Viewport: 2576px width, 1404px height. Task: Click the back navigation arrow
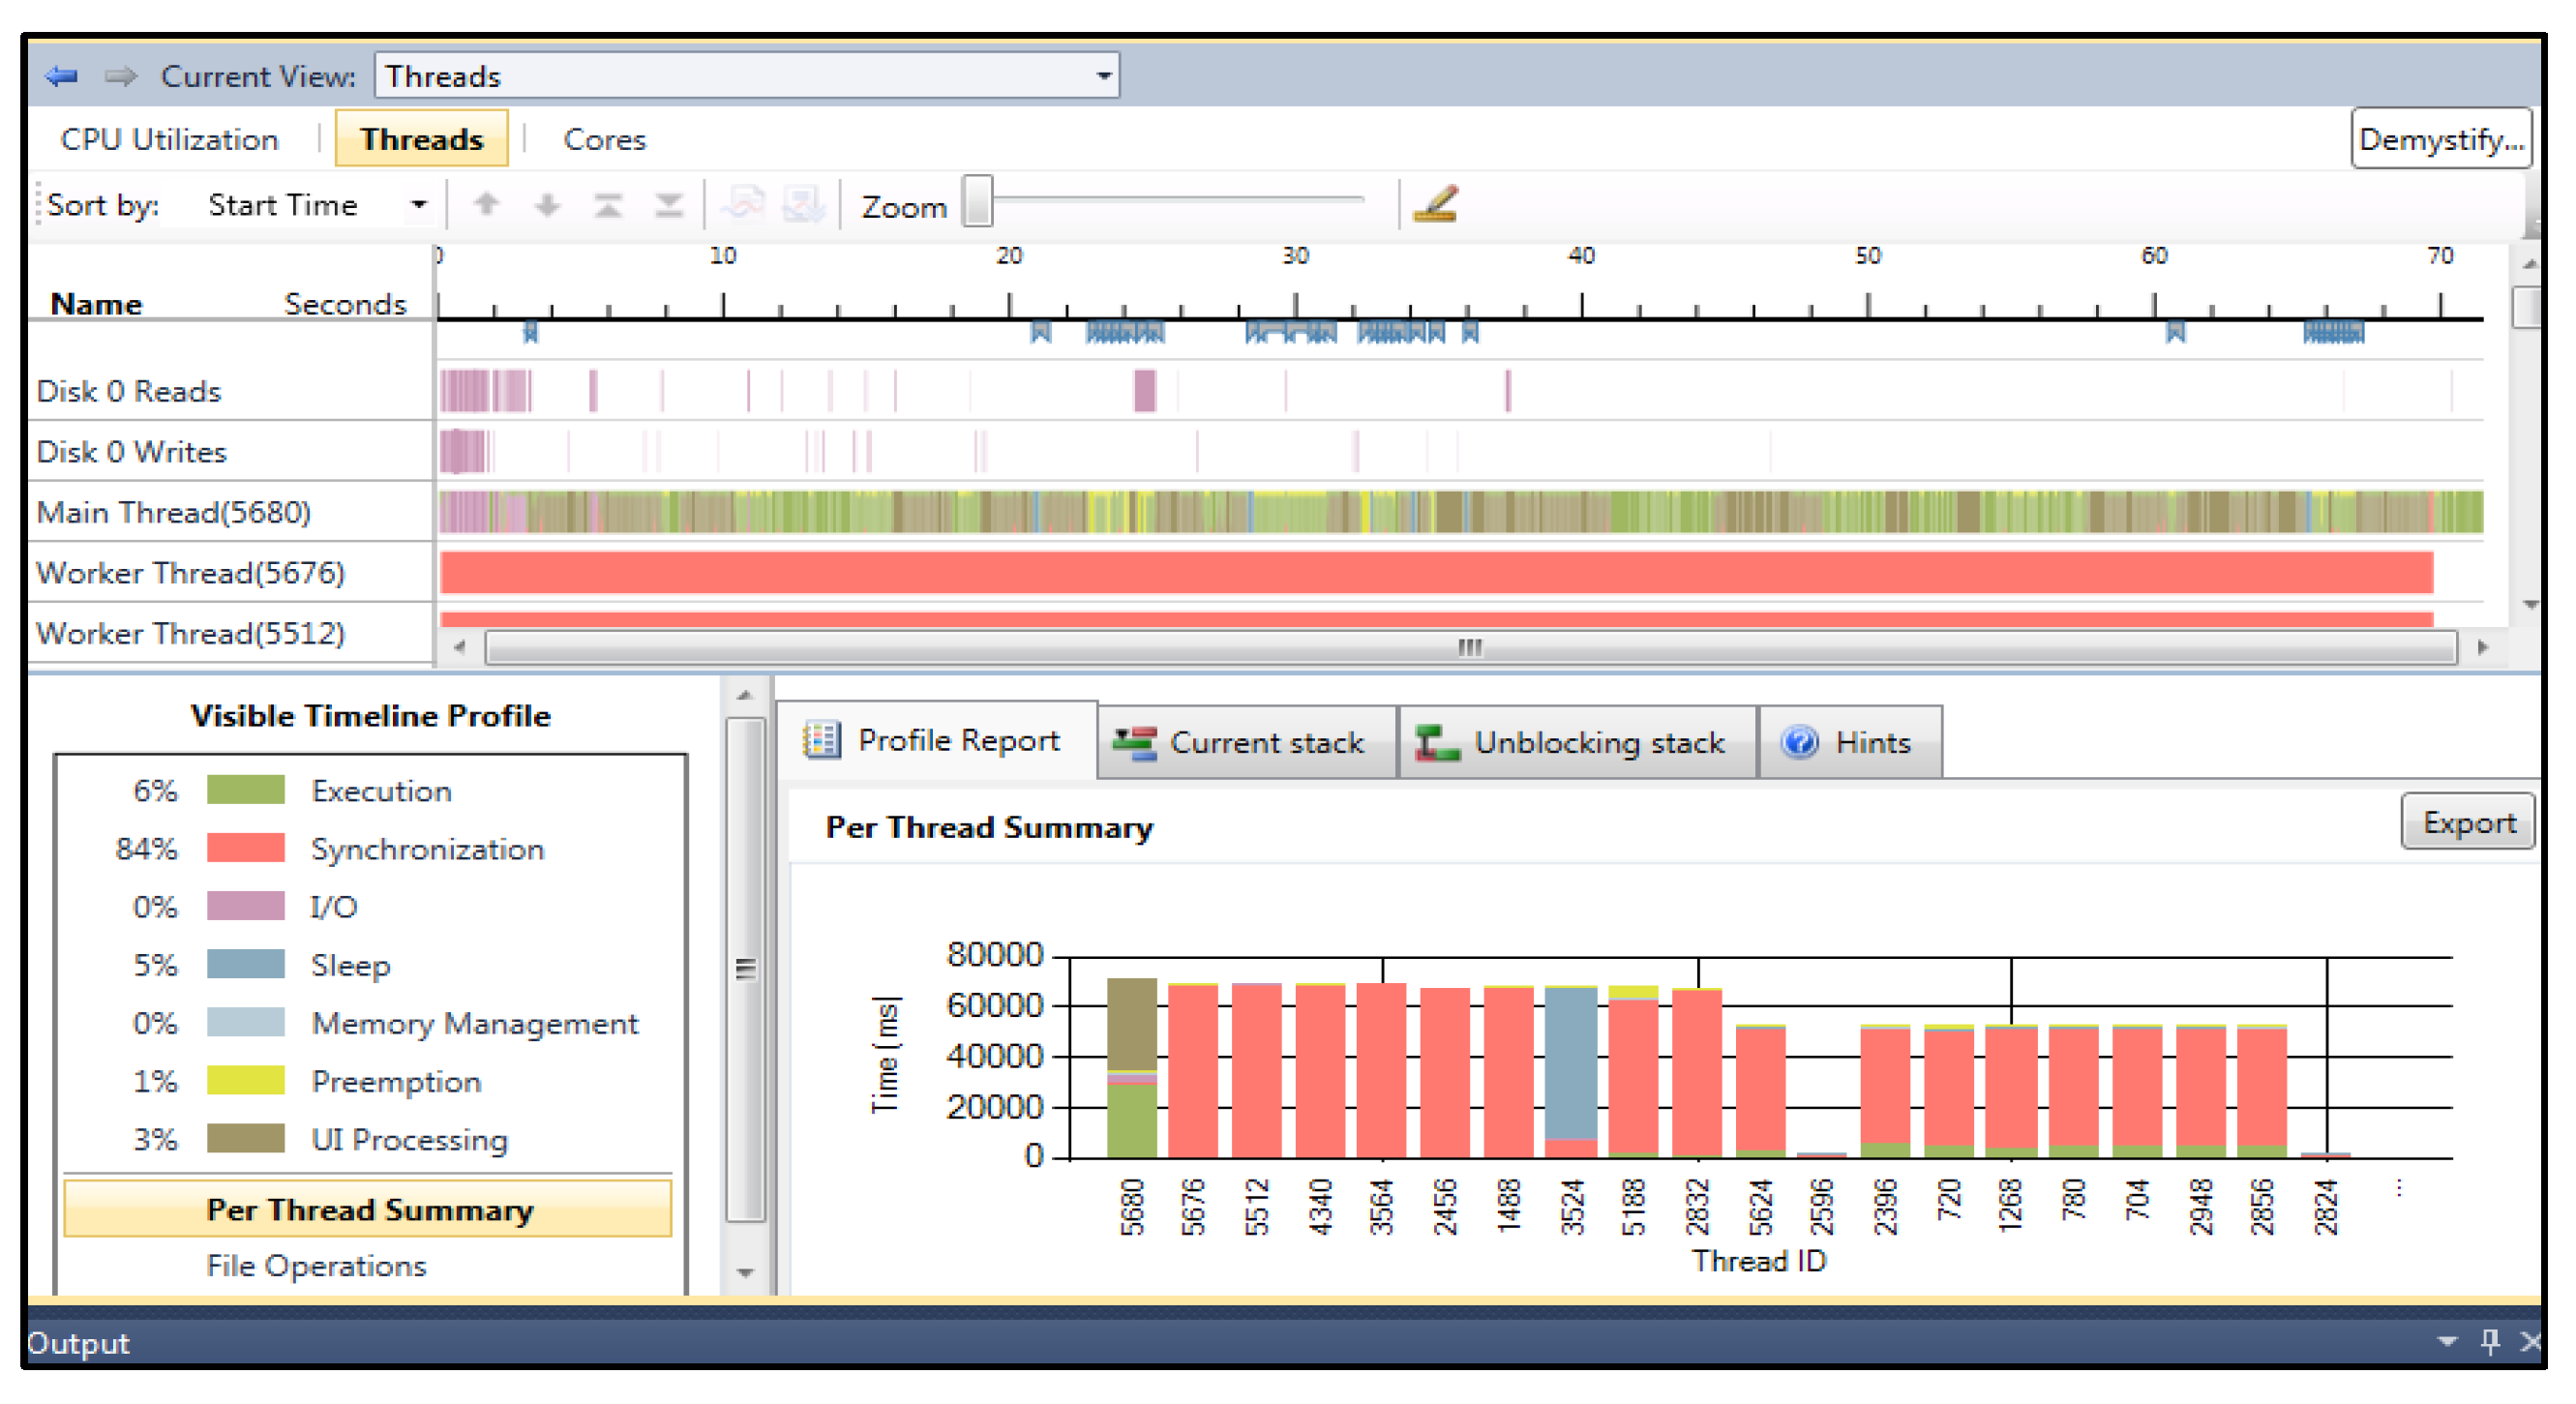point(62,76)
